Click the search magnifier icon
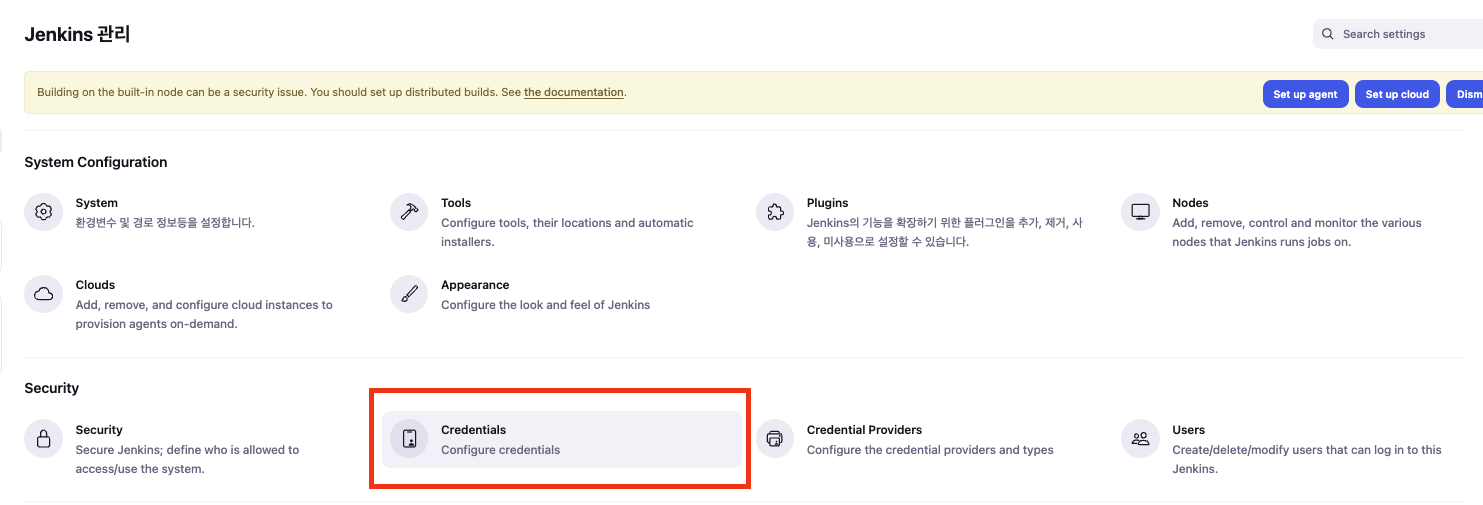Image resolution: width=1483 pixels, height=505 pixels. click(x=1328, y=34)
